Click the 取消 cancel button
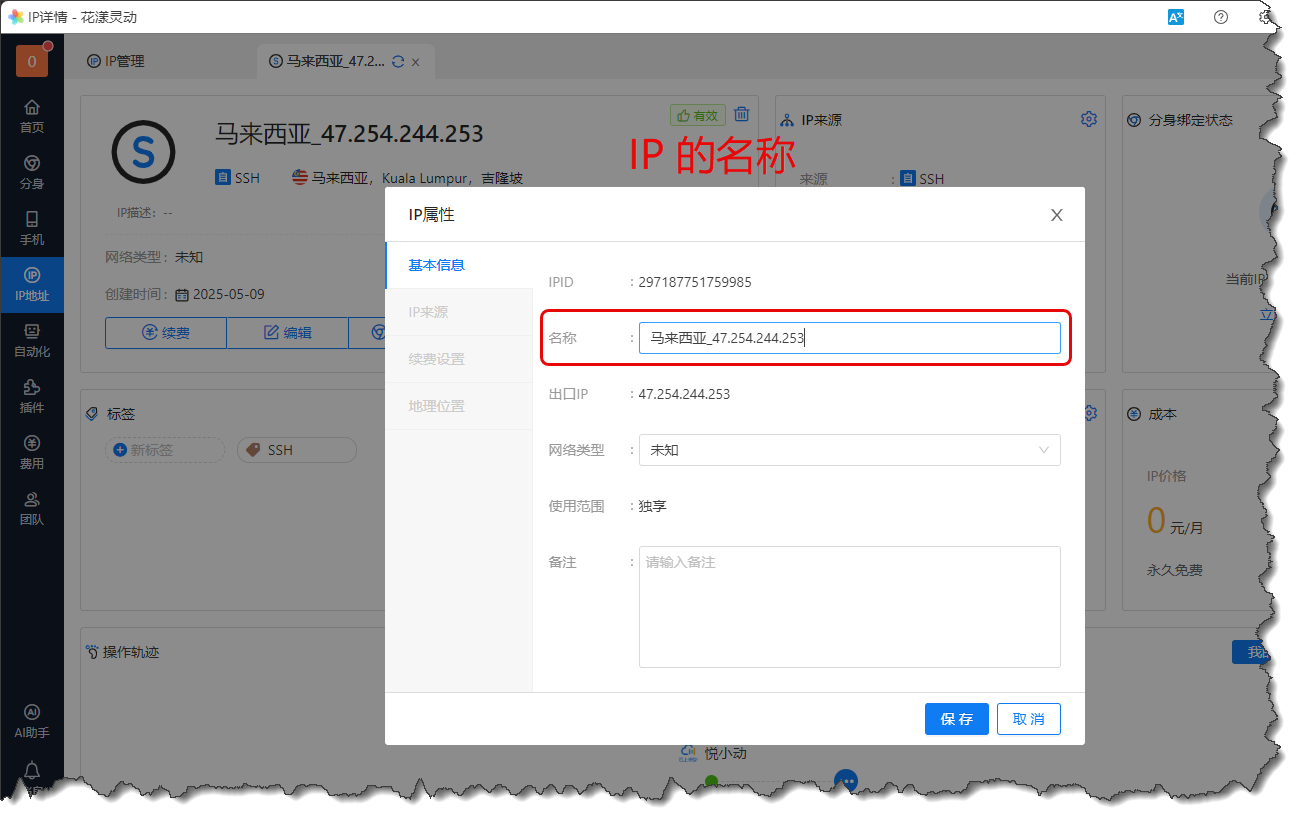This screenshot has height=823, width=1304. point(1028,719)
